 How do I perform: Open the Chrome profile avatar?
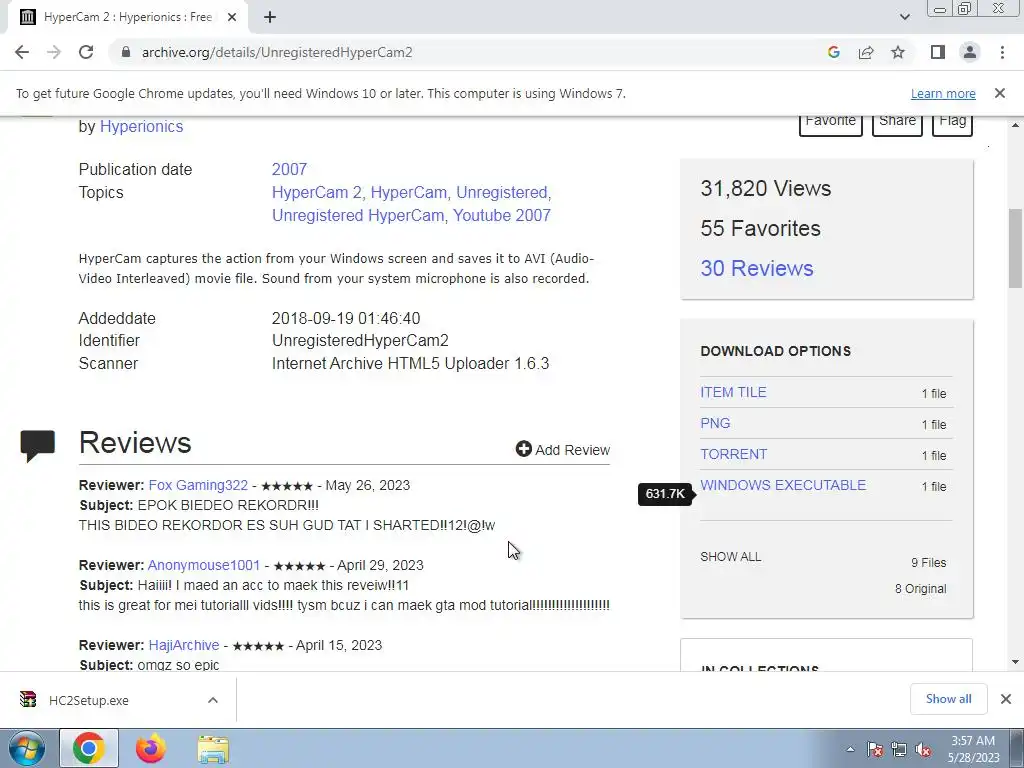[970, 52]
